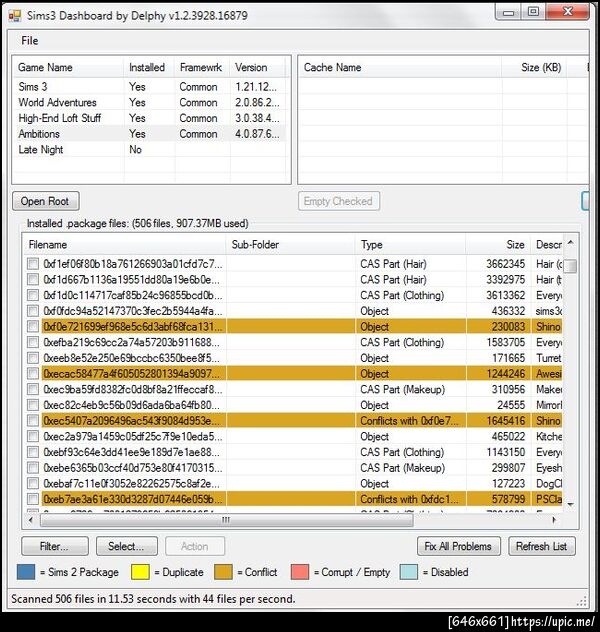Image resolution: width=600 pixels, height=632 pixels.
Task: Tick checkbox for file 0xebf93c64e3dd41ee9e189d7e1ae88
Action: [33, 452]
